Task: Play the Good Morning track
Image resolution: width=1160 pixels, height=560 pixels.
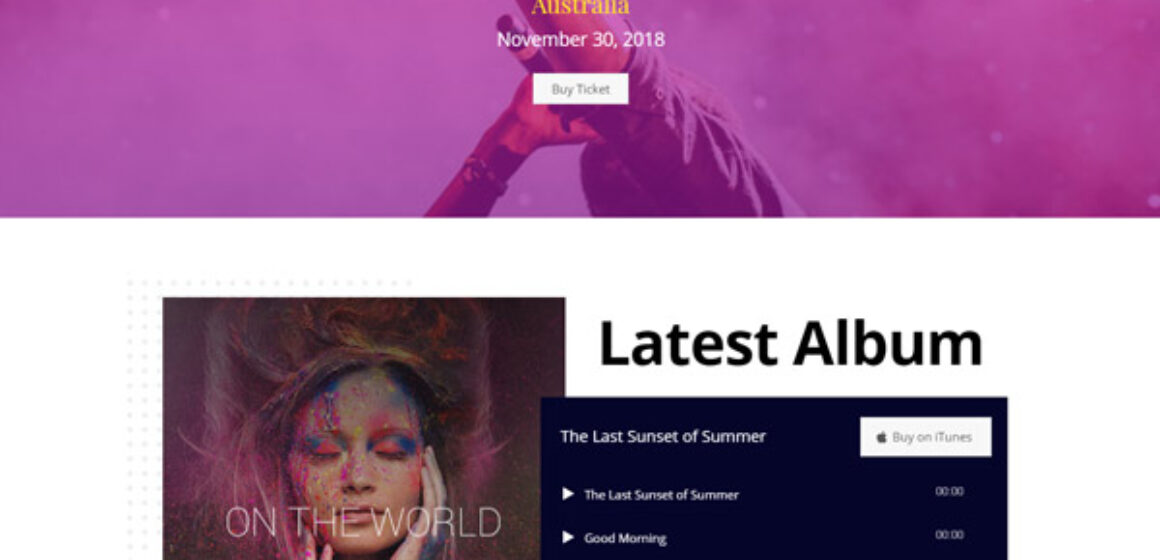Action: (568, 537)
